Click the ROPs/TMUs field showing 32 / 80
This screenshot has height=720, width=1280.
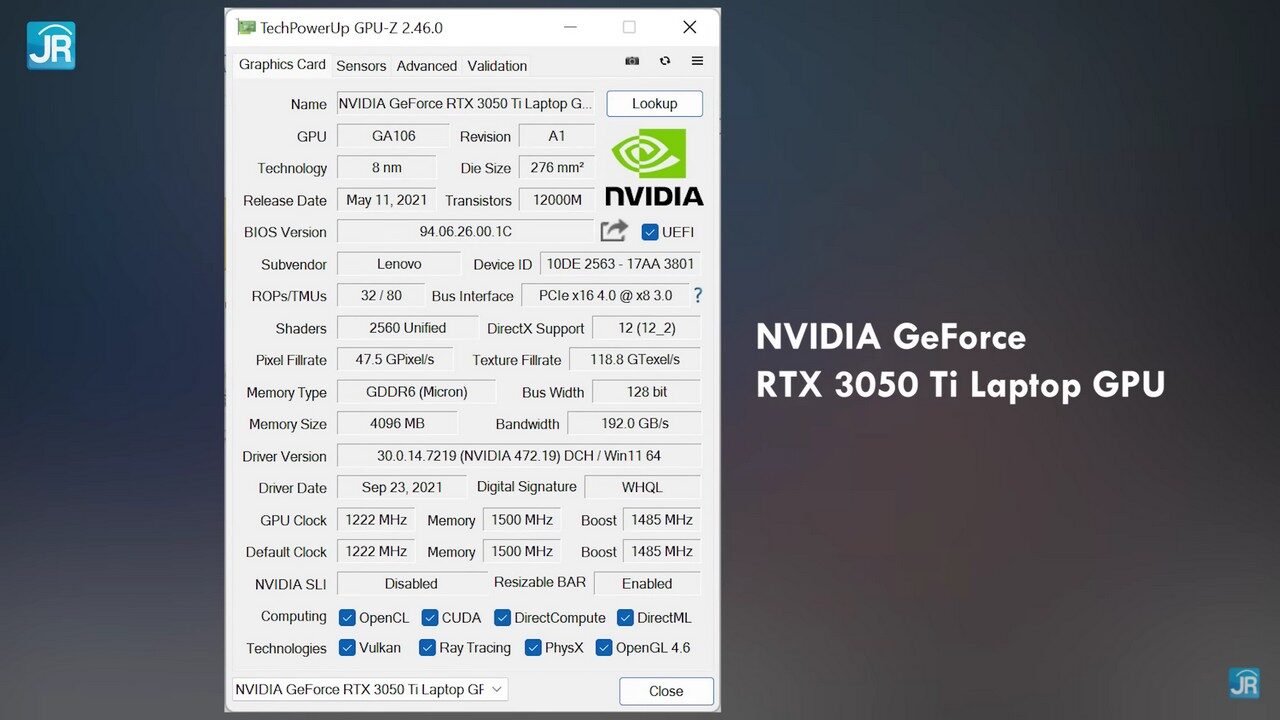point(381,296)
